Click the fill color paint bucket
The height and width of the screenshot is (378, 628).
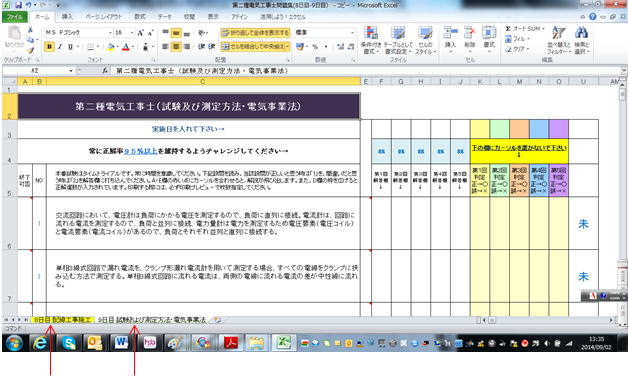click(x=111, y=47)
